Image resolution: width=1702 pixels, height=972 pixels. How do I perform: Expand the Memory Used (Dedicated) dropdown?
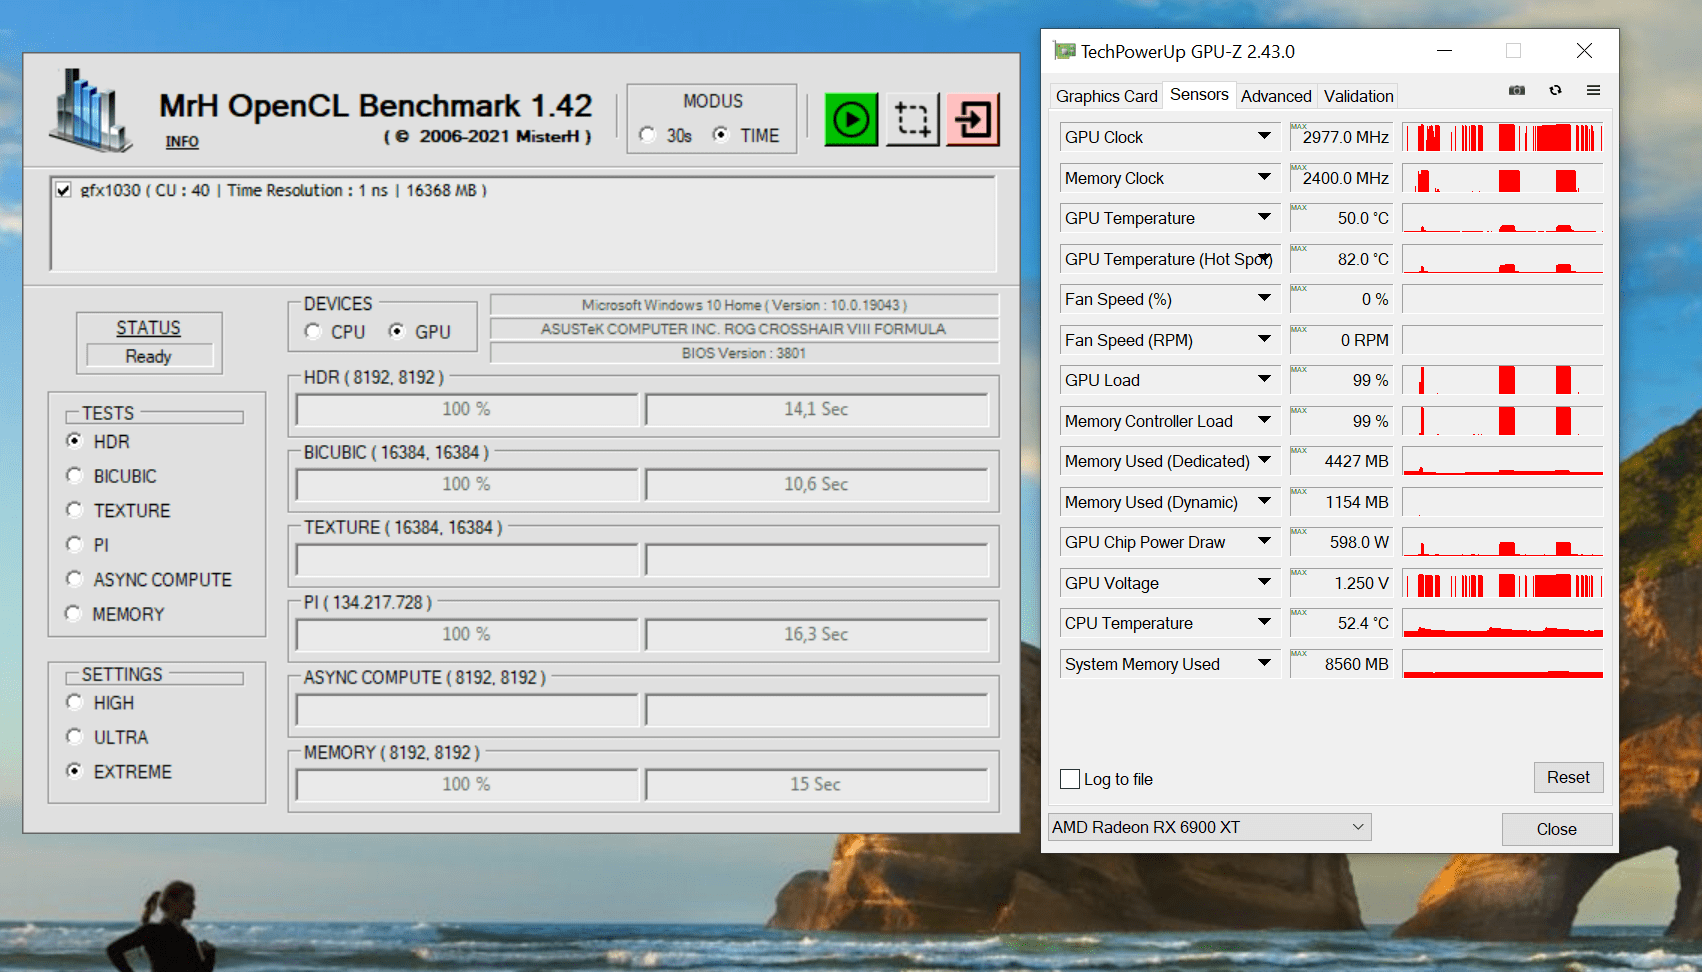(x=1264, y=460)
